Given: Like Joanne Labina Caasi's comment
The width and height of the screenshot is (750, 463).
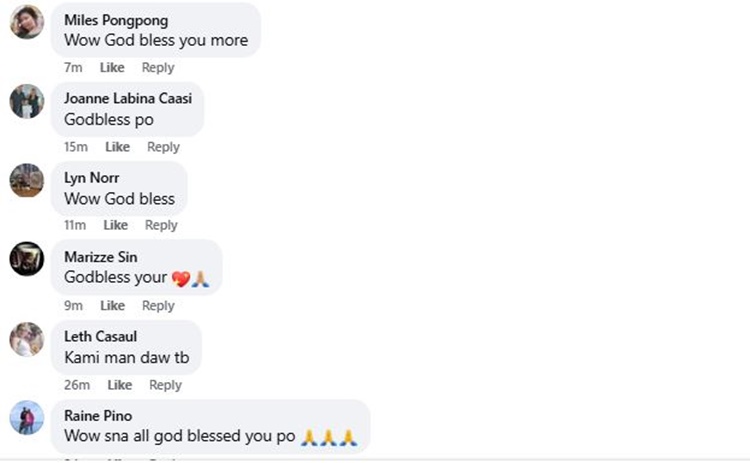Looking at the screenshot, I should 118,147.
